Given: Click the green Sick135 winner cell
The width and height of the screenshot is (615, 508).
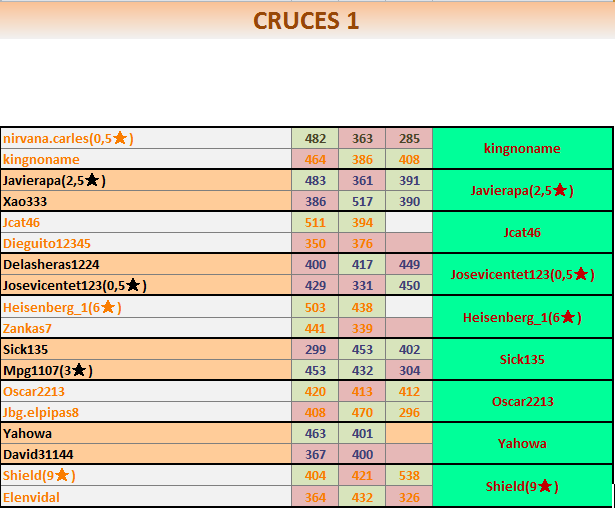Looking at the screenshot, I should tap(521, 359).
